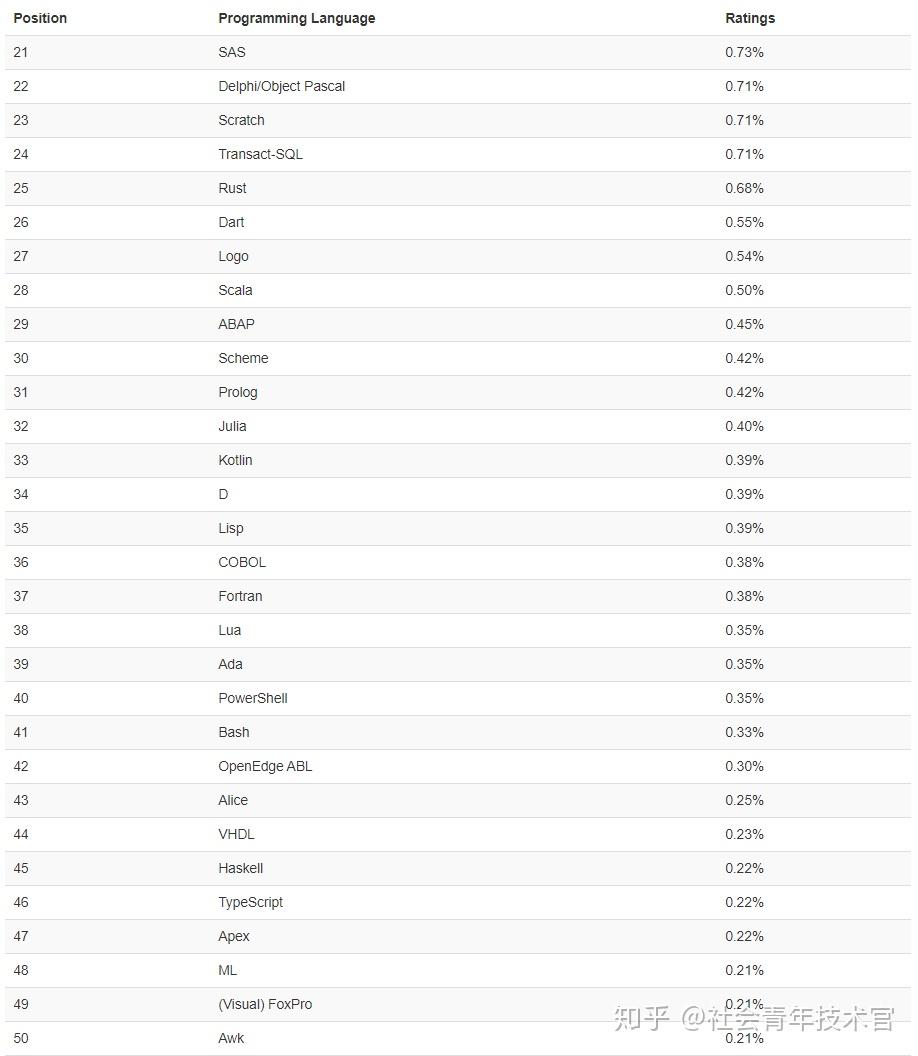
Task: Click the Position column header
Action: pyautogui.click(x=40, y=18)
